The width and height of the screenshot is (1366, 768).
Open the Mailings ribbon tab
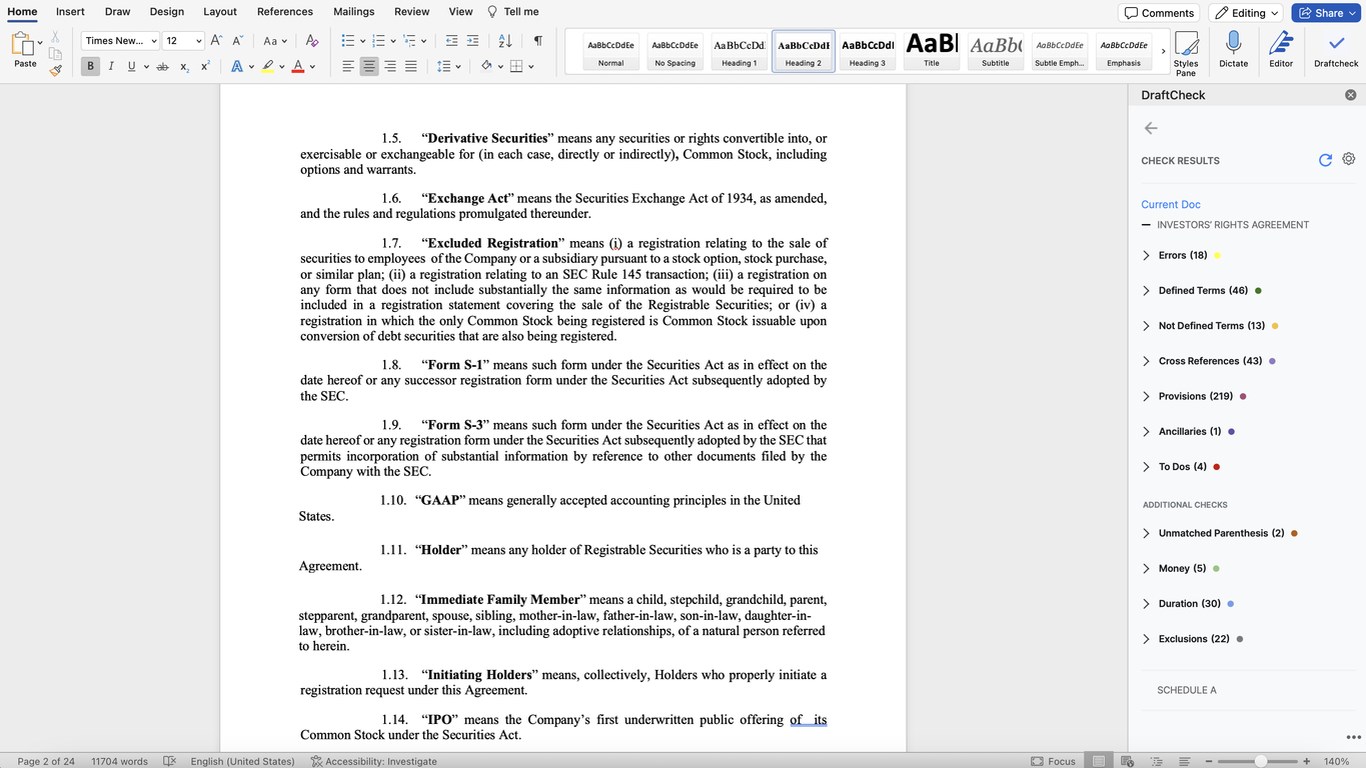coord(354,12)
